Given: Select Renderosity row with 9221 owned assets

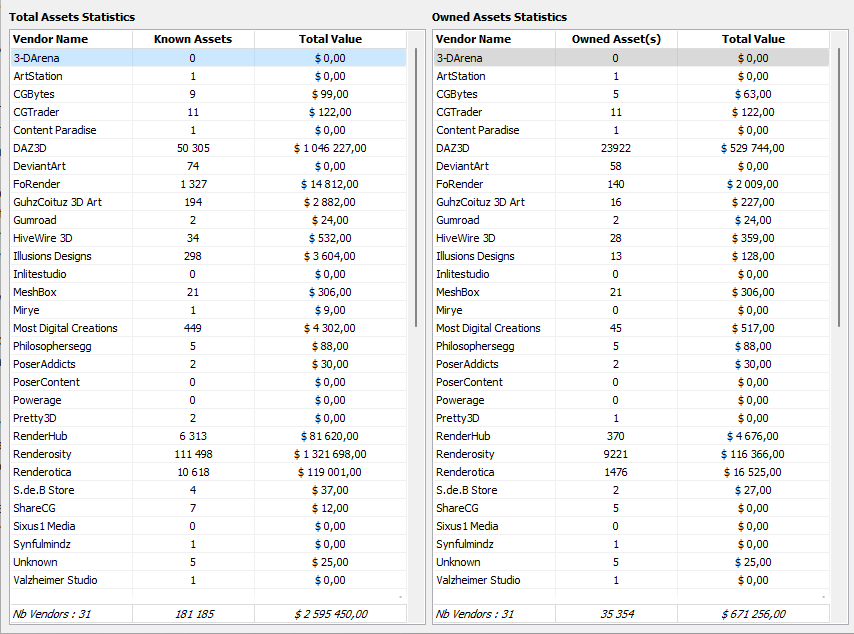Looking at the screenshot, I should [632, 454].
